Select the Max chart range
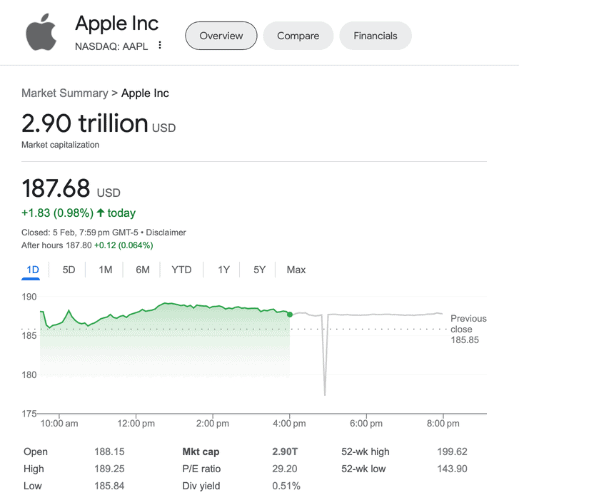600x500 pixels. 296,270
